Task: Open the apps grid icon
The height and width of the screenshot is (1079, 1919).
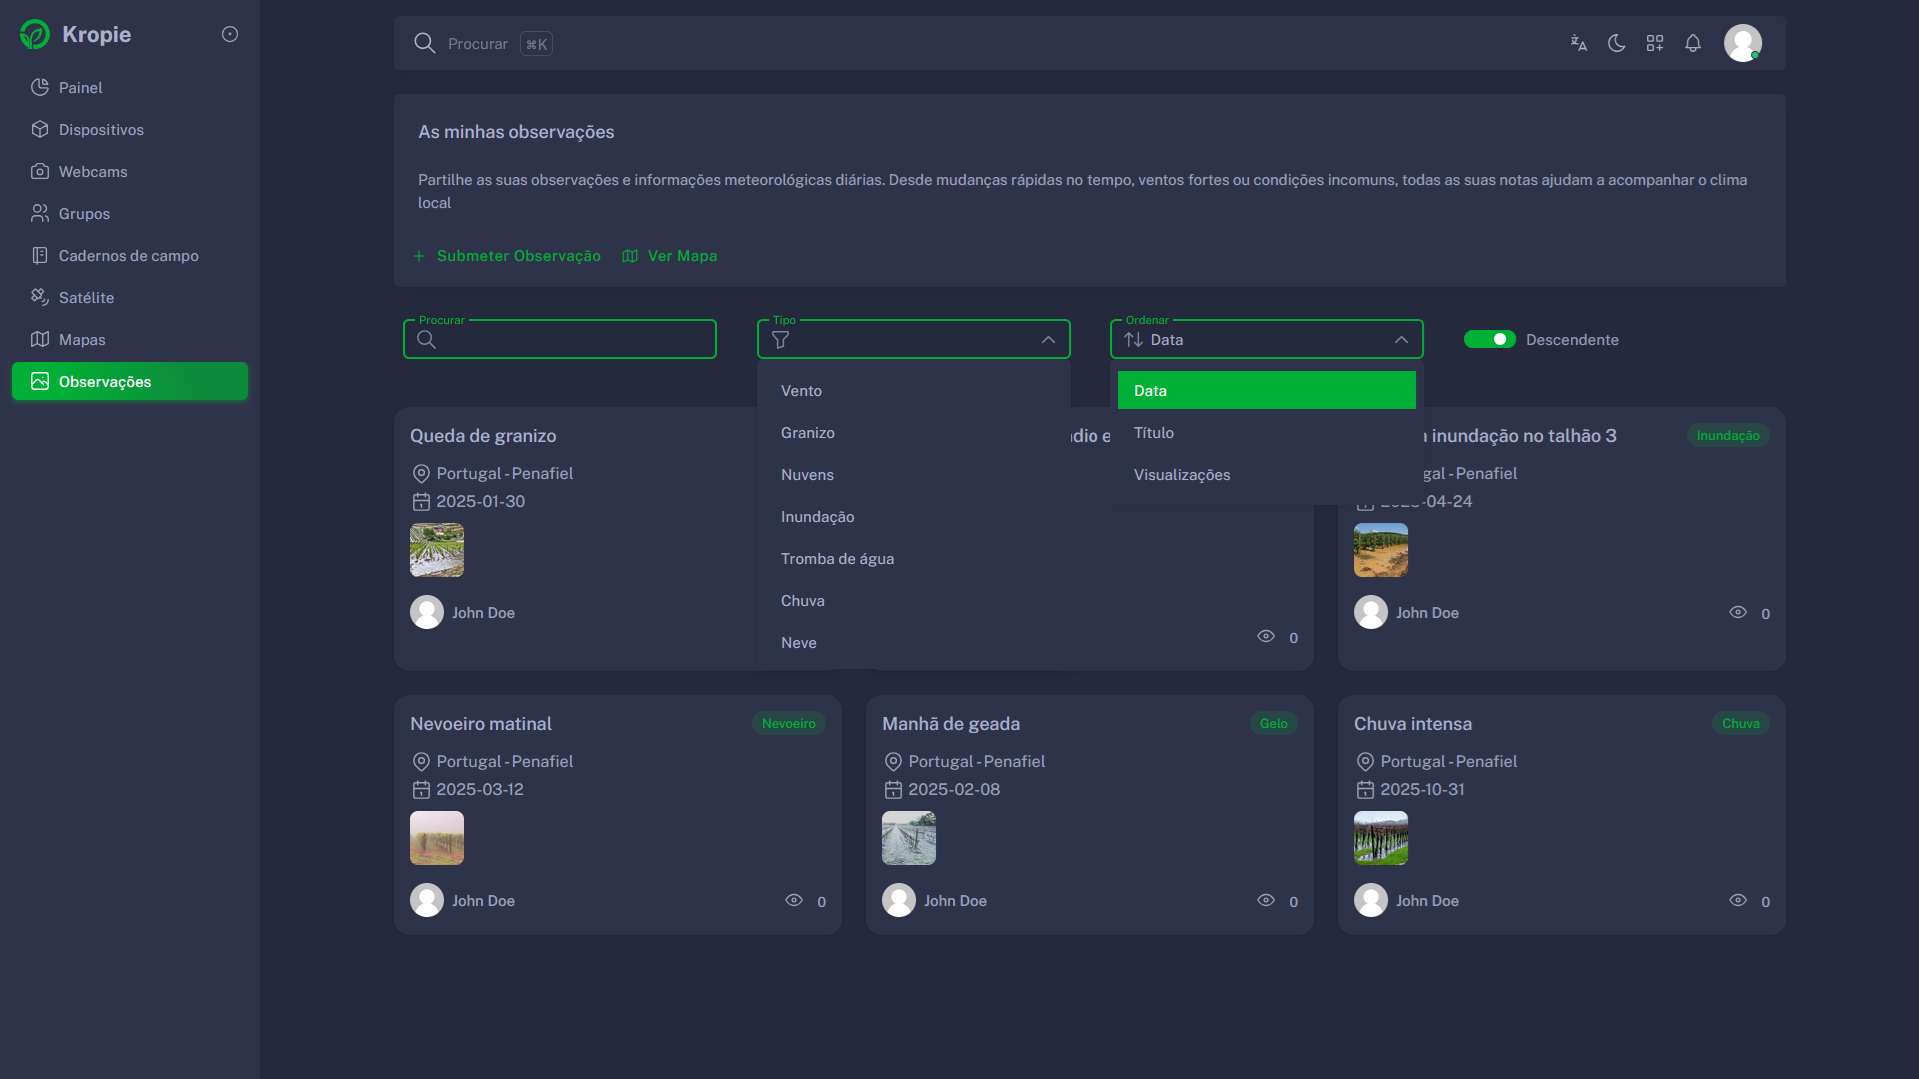Action: tap(1654, 43)
